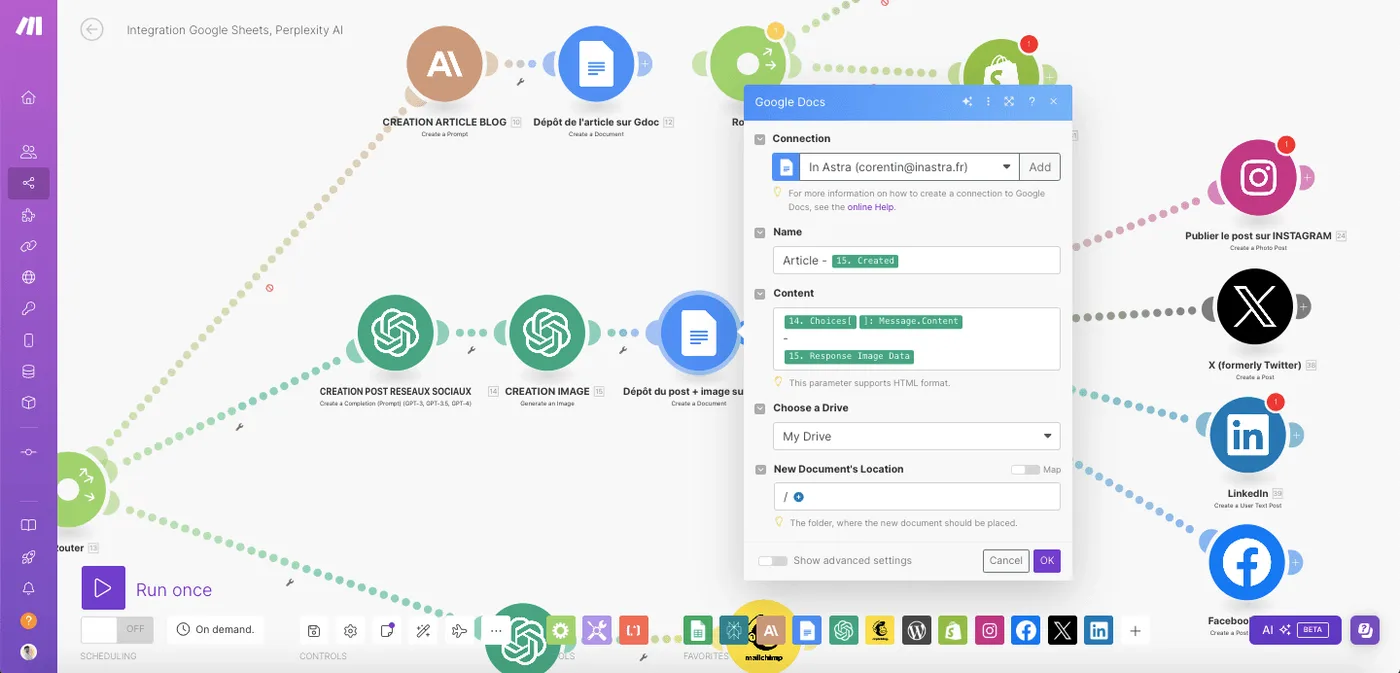This screenshot has width=1400, height=673.
Task: Add Google Sheets module from favorites bar
Action: click(698, 630)
